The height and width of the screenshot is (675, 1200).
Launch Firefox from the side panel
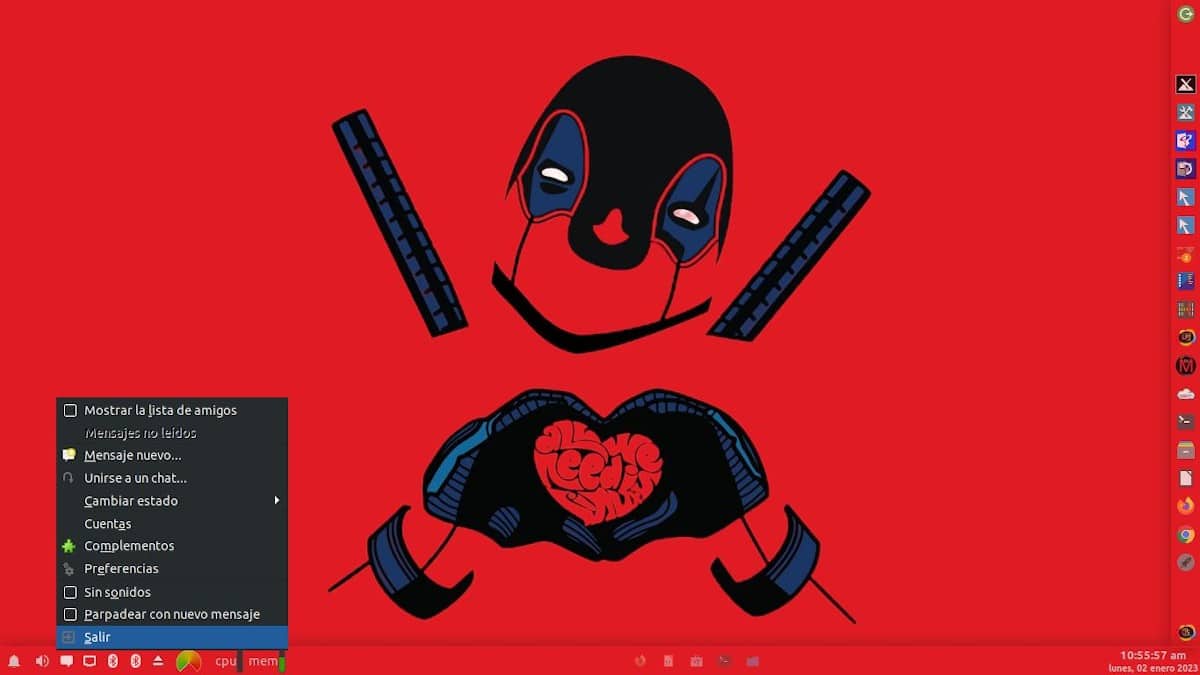(1186, 506)
